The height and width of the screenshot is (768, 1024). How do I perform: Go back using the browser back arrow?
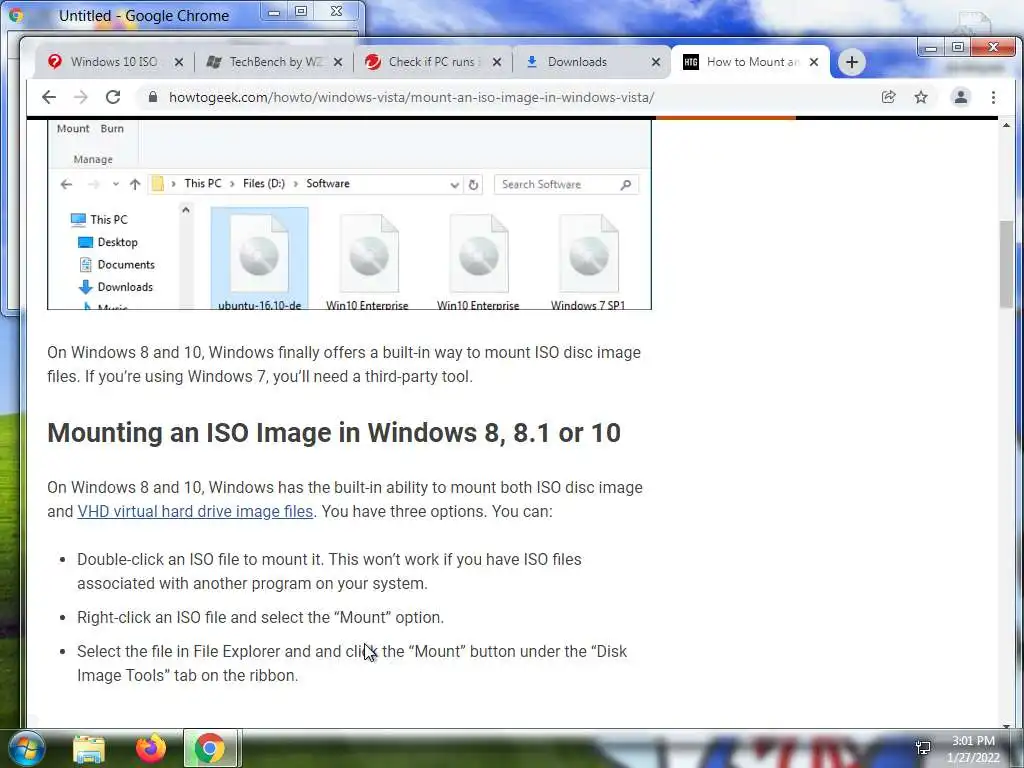[x=49, y=97]
